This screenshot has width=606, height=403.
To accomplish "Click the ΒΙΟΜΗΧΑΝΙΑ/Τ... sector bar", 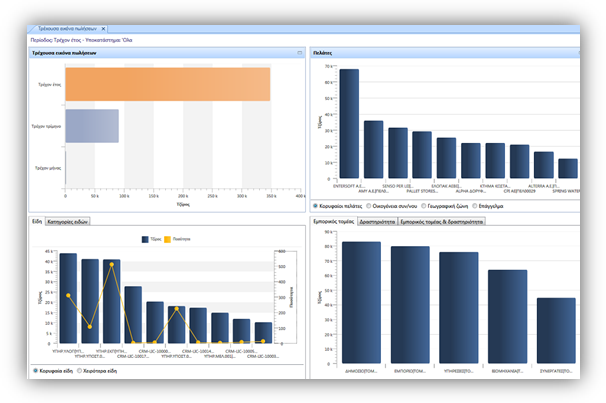I will [x=507, y=316].
